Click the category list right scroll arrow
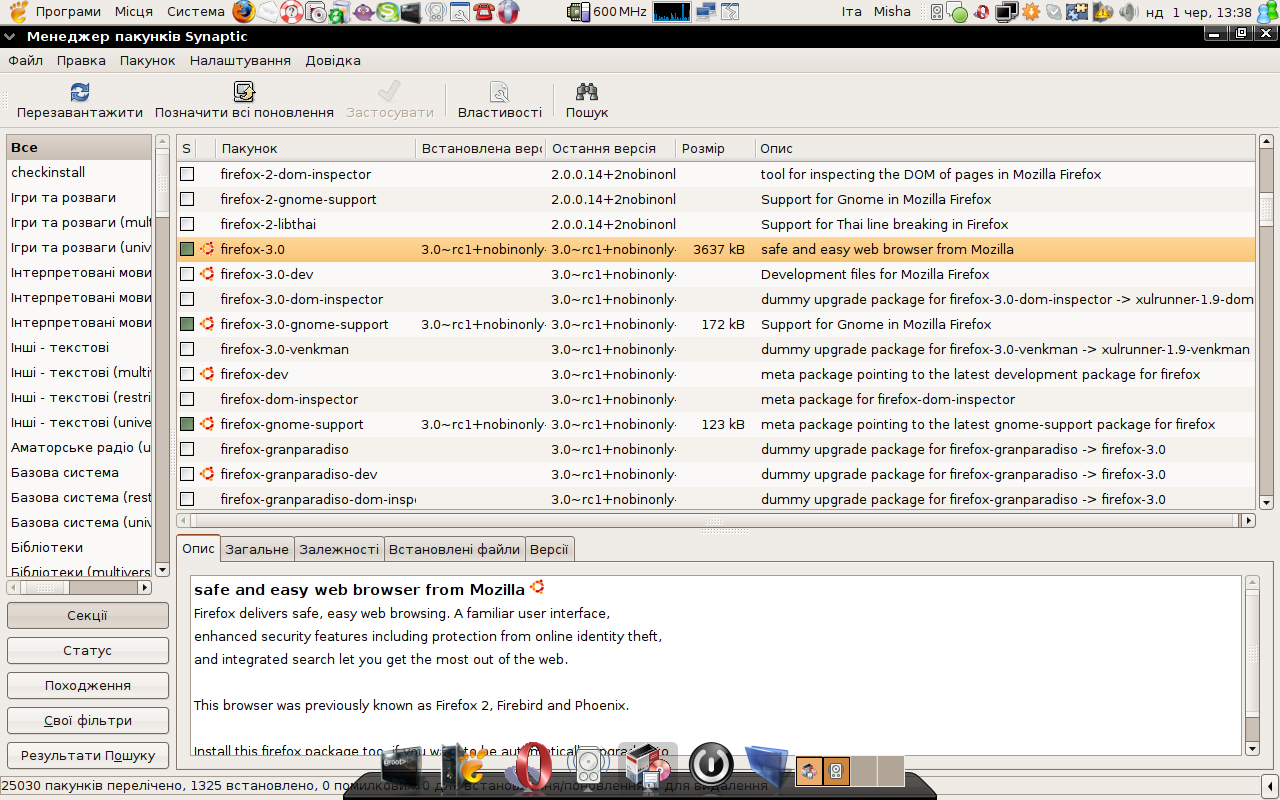The width and height of the screenshot is (1280, 800). click(x=144, y=588)
